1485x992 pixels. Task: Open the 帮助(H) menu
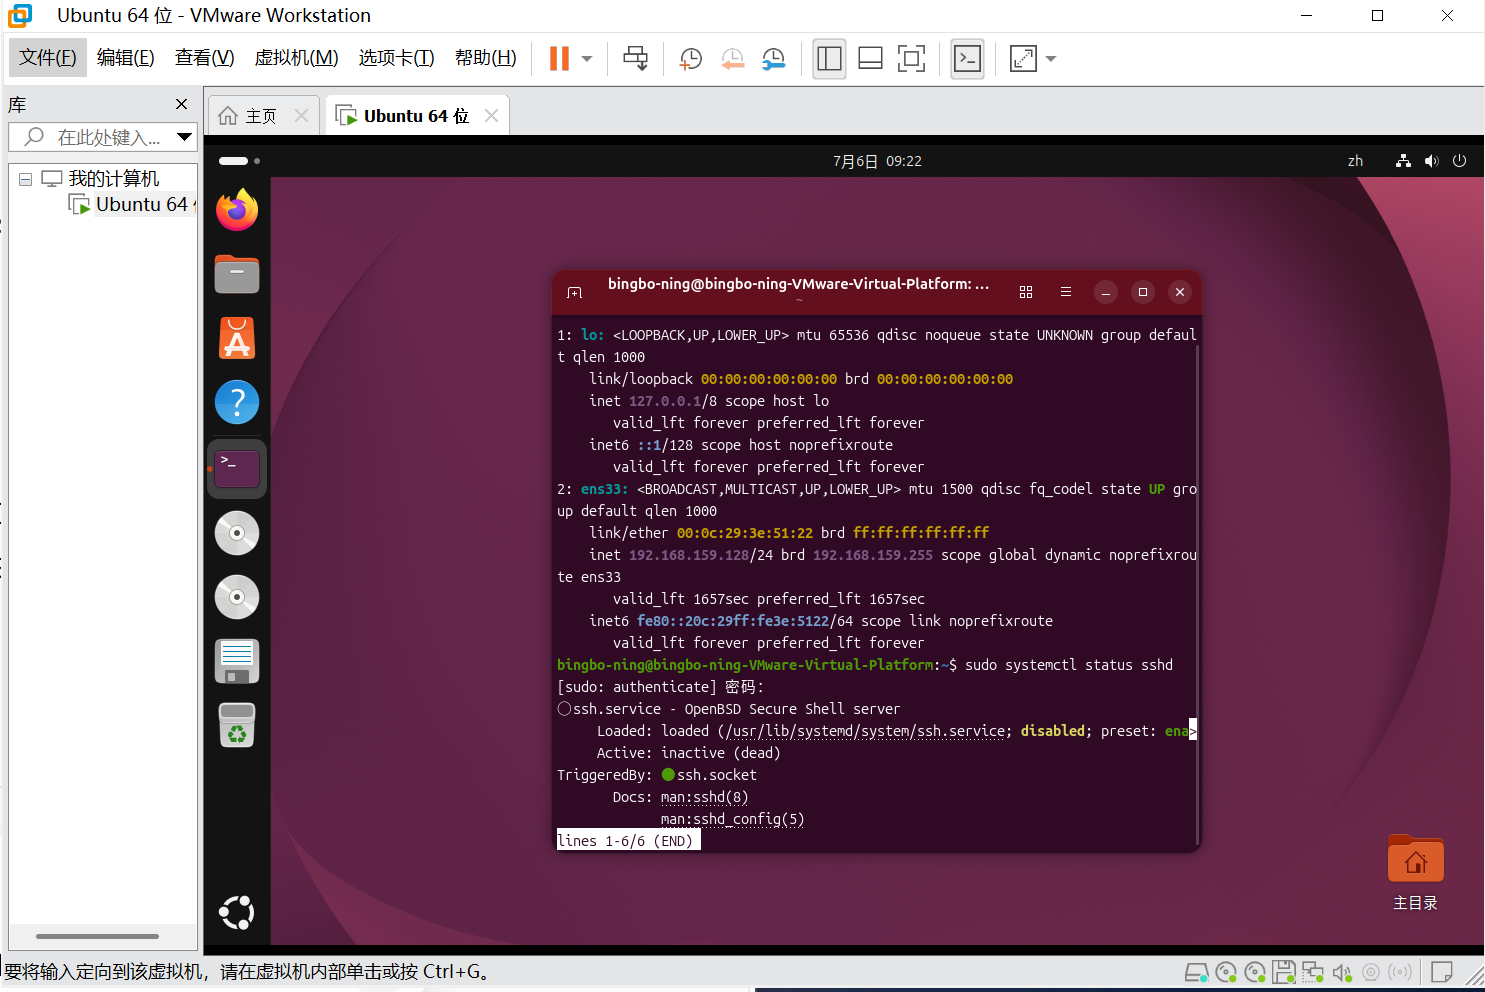point(486,58)
